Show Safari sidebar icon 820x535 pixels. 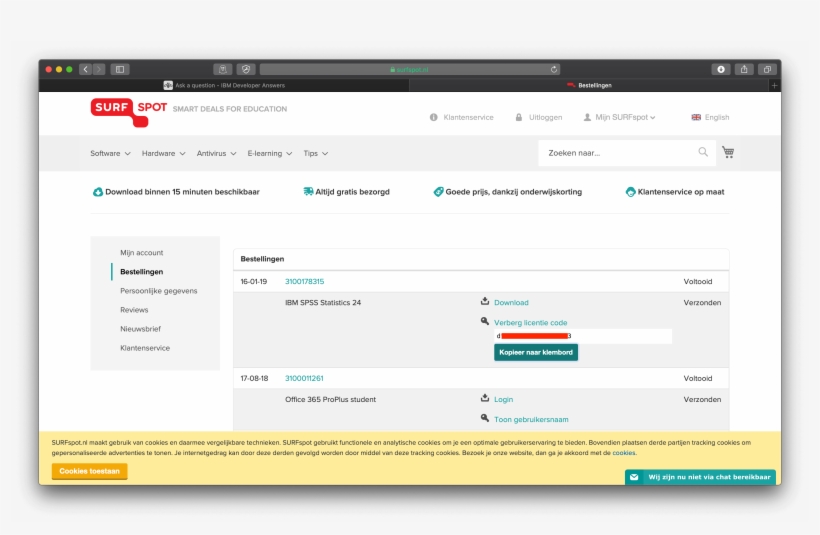point(120,69)
